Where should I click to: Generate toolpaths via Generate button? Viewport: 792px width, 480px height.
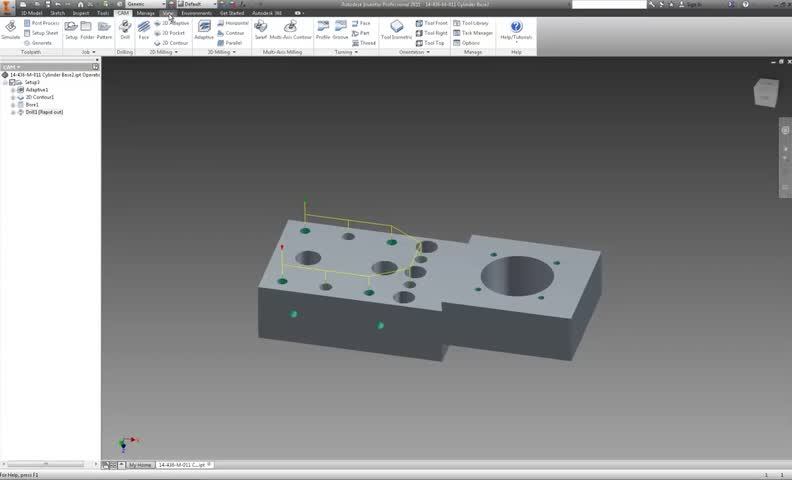pyautogui.click(x=38, y=43)
